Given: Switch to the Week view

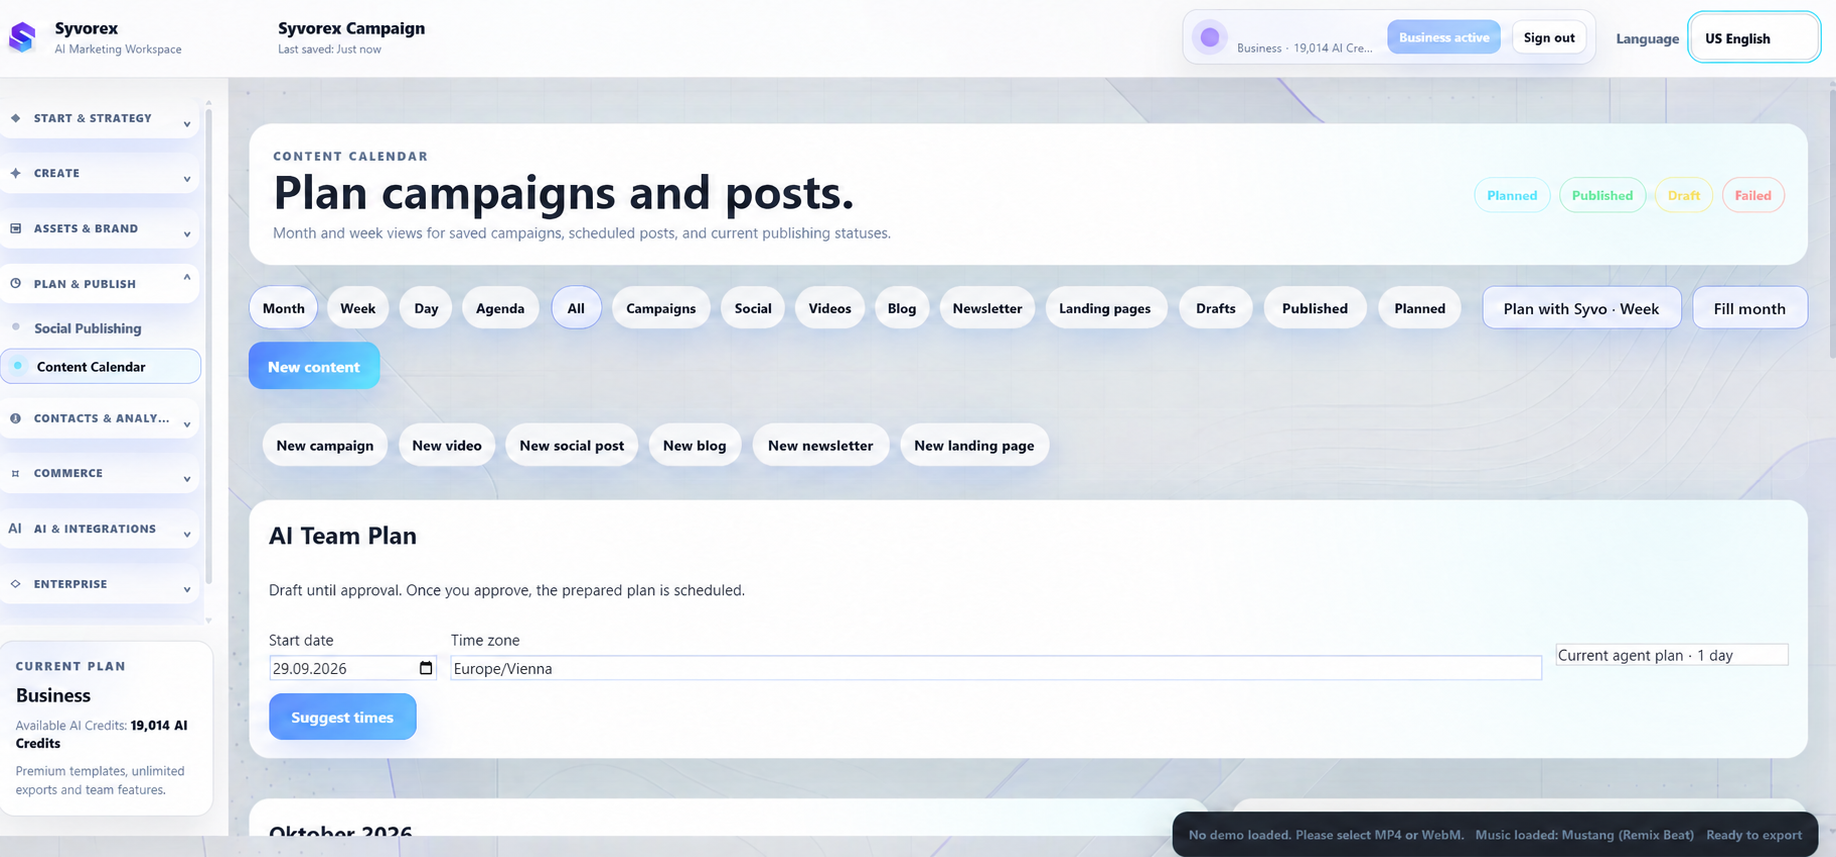Looking at the screenshot, I should [x=358, y=308].
